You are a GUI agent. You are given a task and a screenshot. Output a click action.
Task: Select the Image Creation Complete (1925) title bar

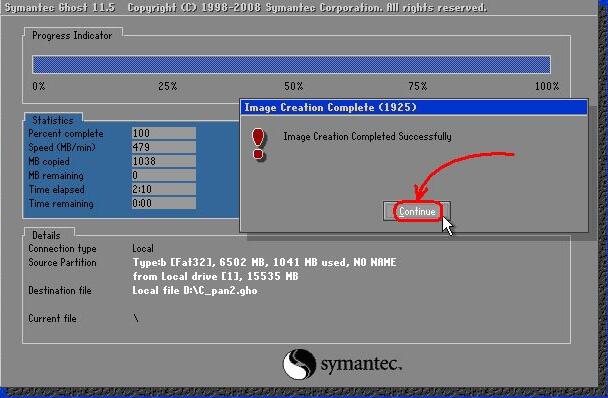[x=414, y=107]
